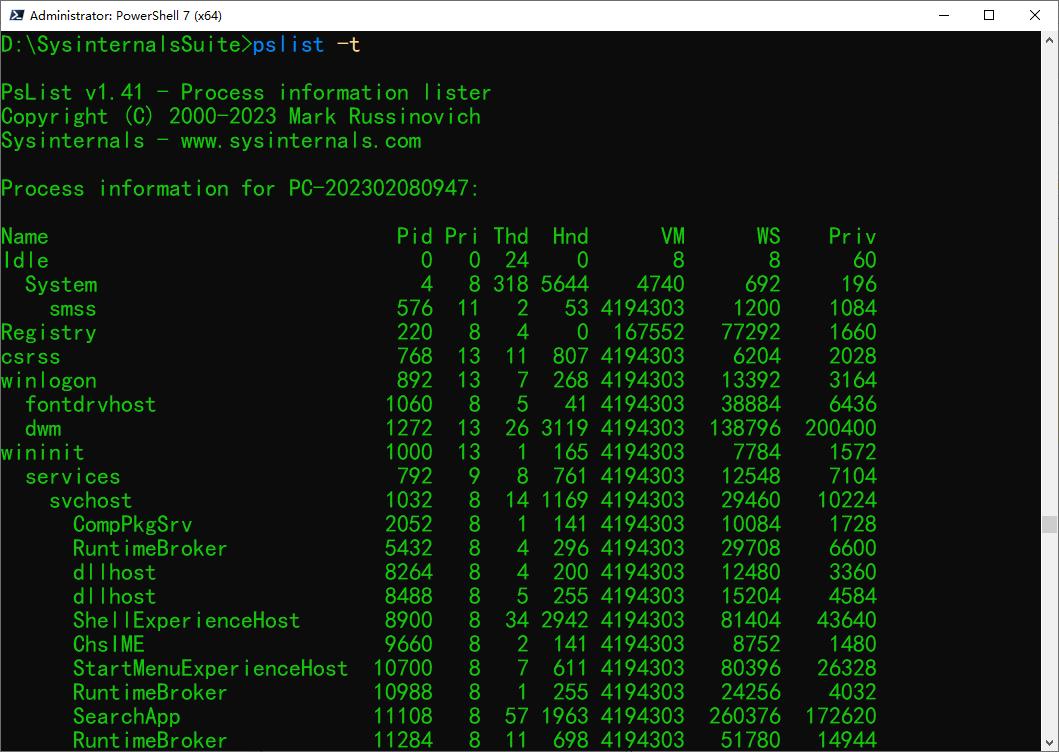The image size is (1059, 752).
Task: Click RuntimeBroker with Pid 5432
Action: coord(150,549)
